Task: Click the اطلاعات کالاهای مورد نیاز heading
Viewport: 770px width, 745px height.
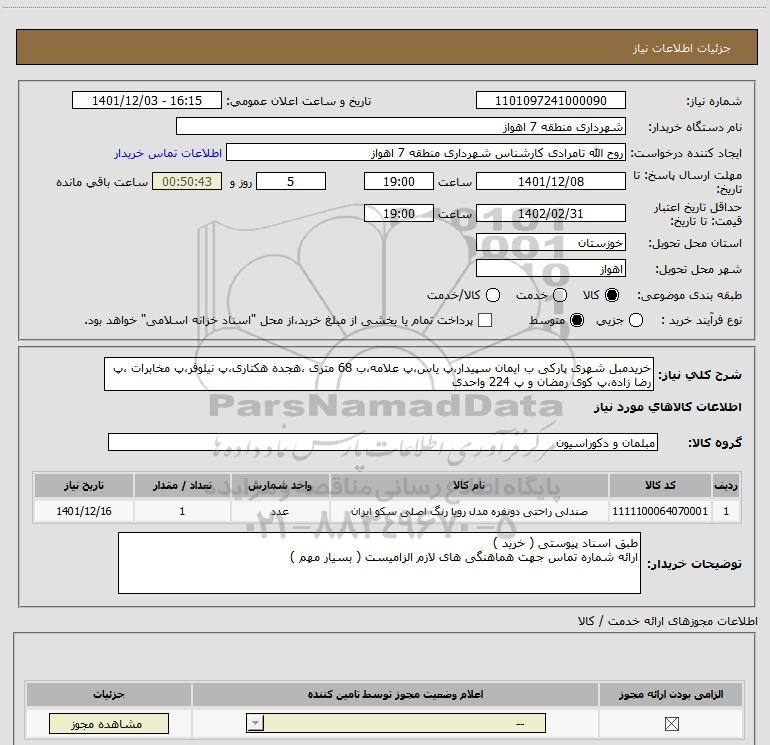Action: [667, 407]
